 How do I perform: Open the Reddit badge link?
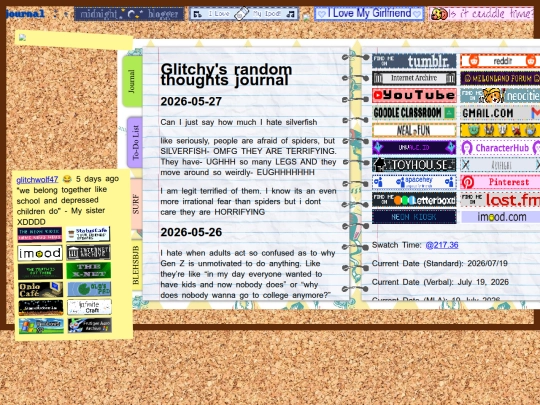(500, 61)
